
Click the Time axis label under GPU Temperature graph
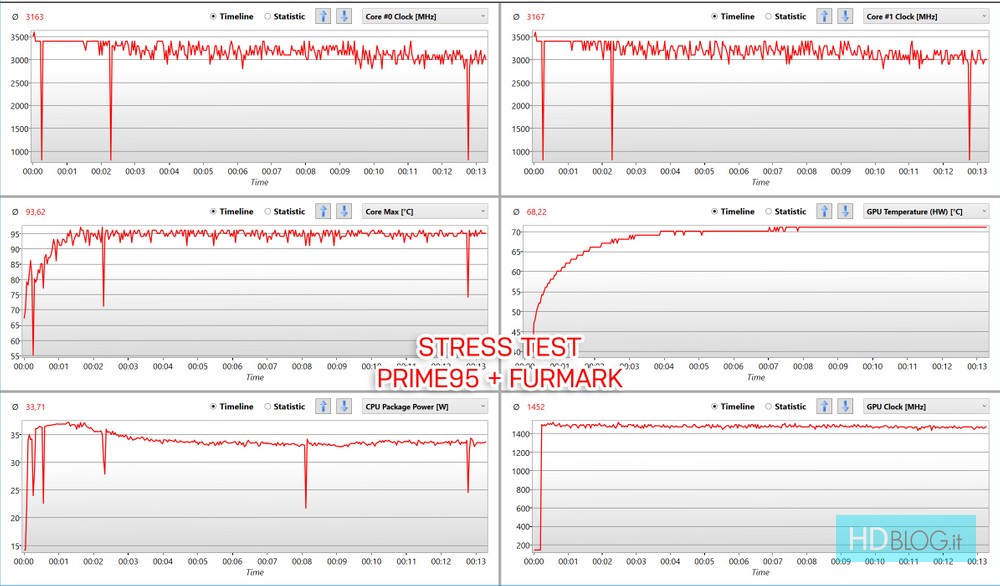coord(756,377)
